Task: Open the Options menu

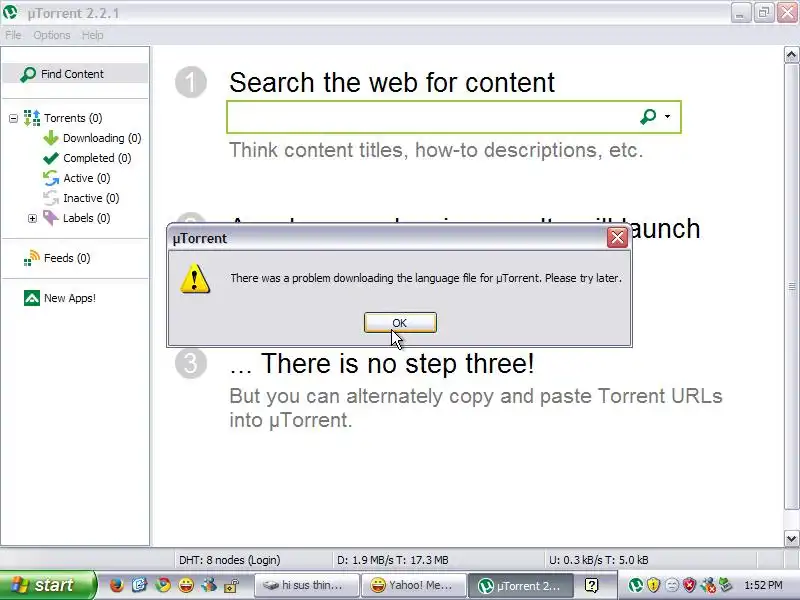Action: (x=52, y=35)
